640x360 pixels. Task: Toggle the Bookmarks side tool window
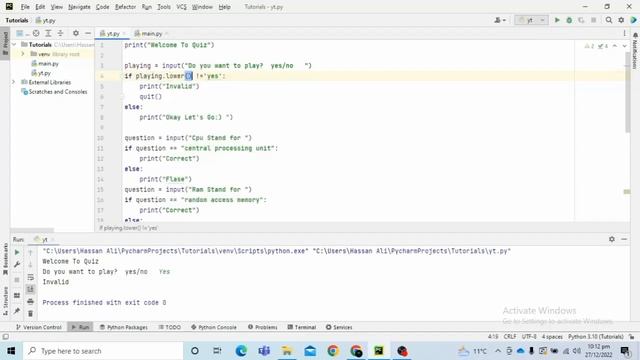coord(5,260)
